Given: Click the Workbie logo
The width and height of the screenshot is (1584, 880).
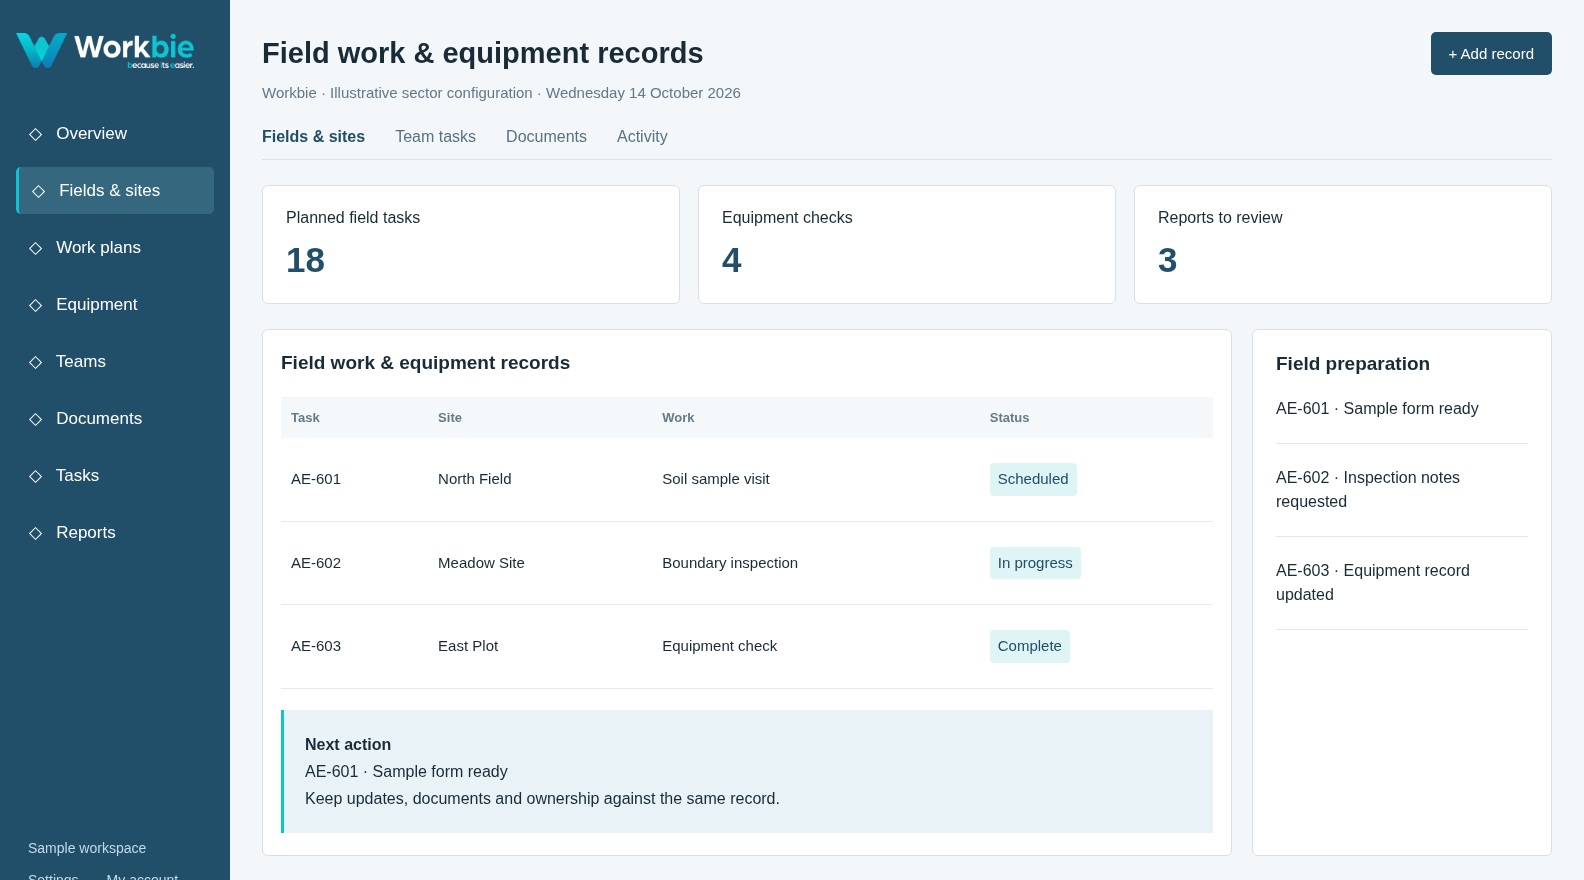Looking at the screenshot, I should point(105,50).
